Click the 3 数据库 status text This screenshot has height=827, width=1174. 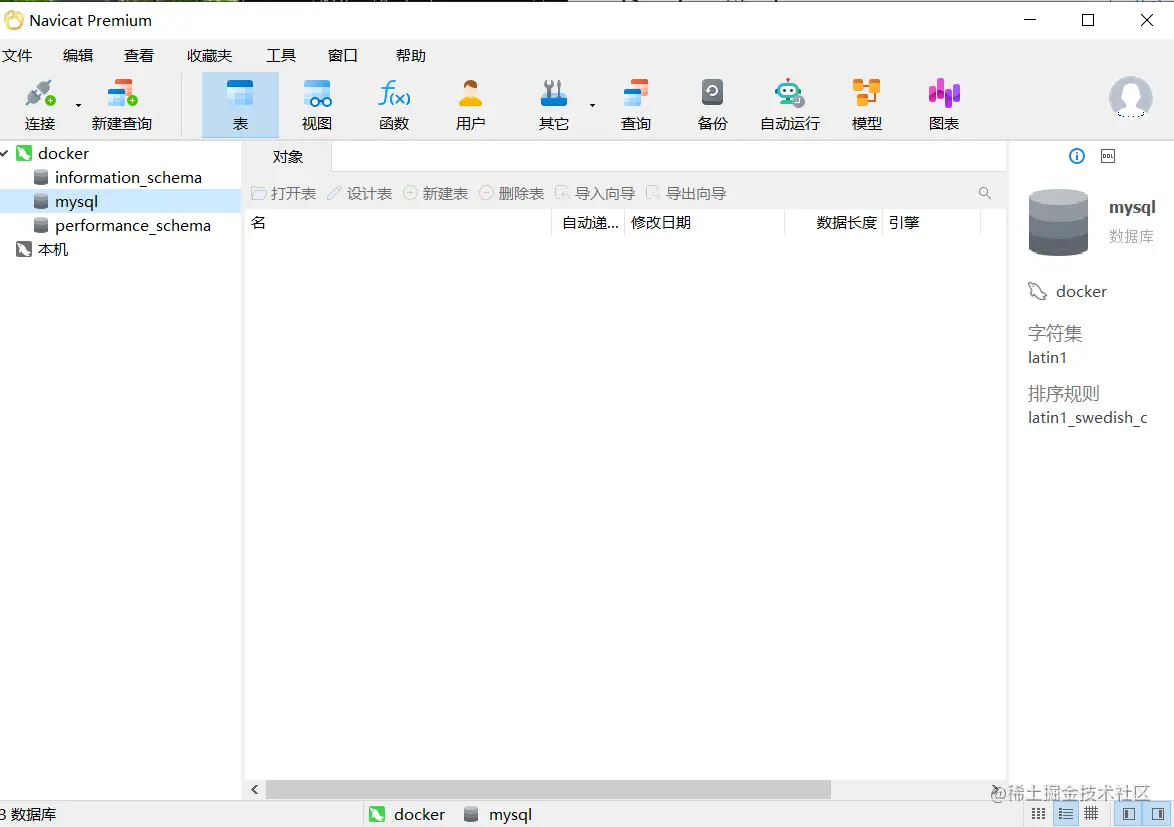coord(28,814)
